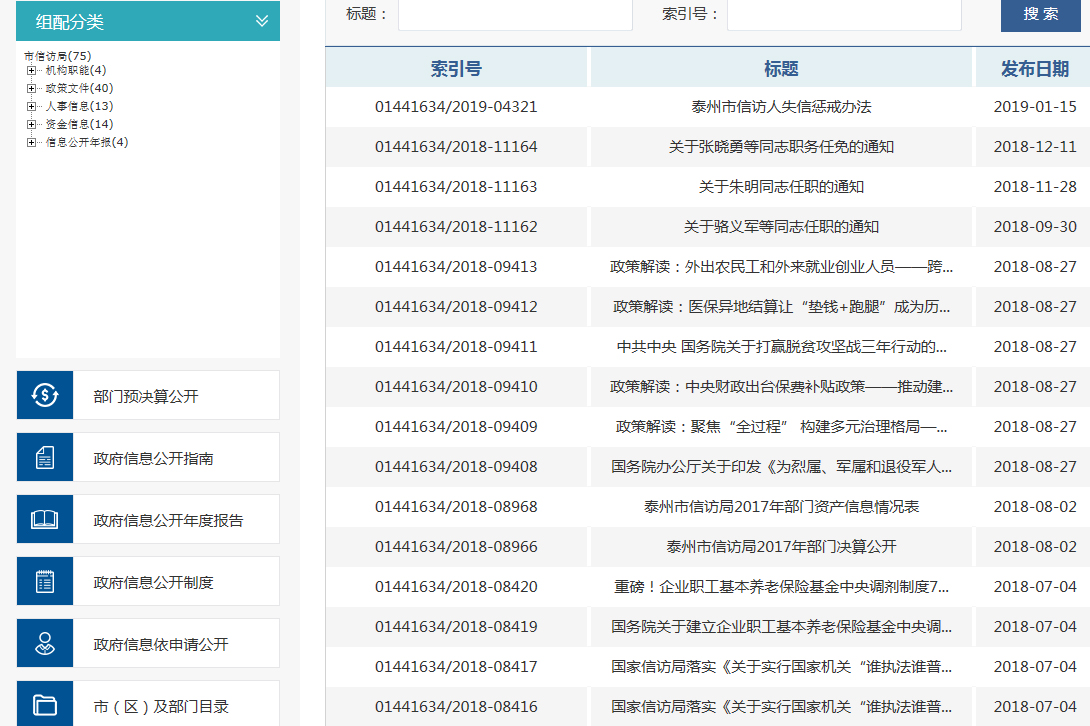
Task: Click the disclosure system notepad icon
Action: pos(45,582)
